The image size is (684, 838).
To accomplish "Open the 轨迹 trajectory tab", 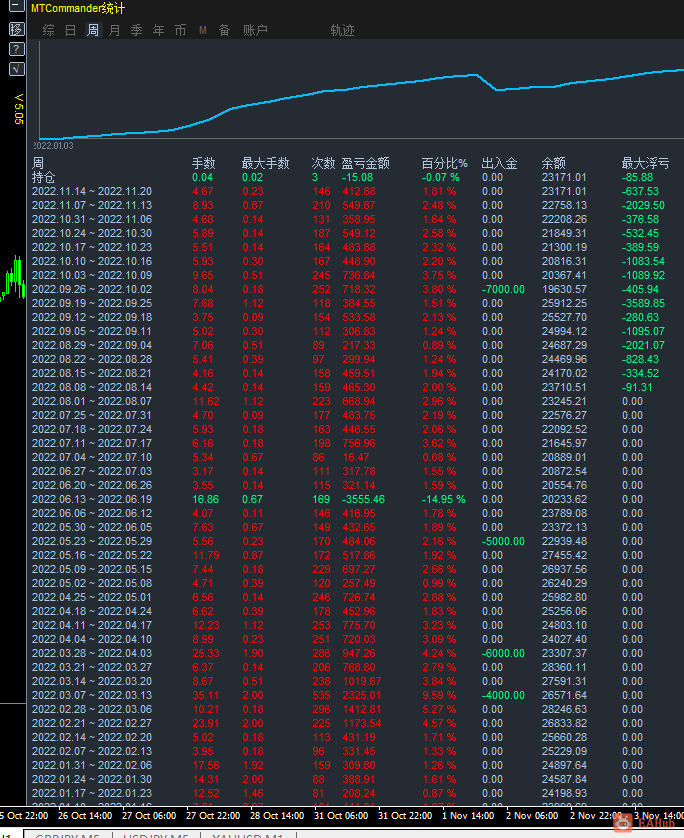I will [342, 30].
